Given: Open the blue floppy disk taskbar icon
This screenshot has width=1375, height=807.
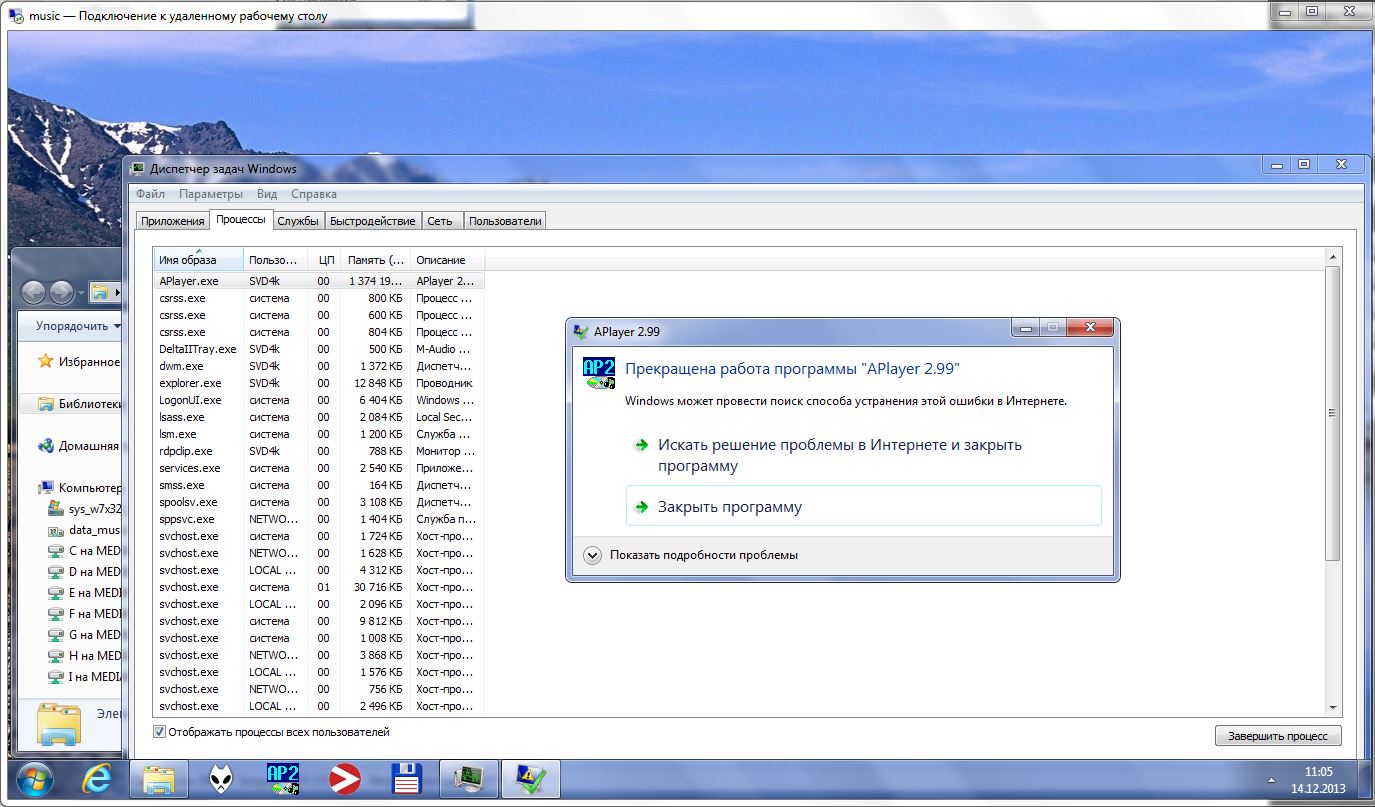Looking at the screenshot, I should click(x=405, y=778).
